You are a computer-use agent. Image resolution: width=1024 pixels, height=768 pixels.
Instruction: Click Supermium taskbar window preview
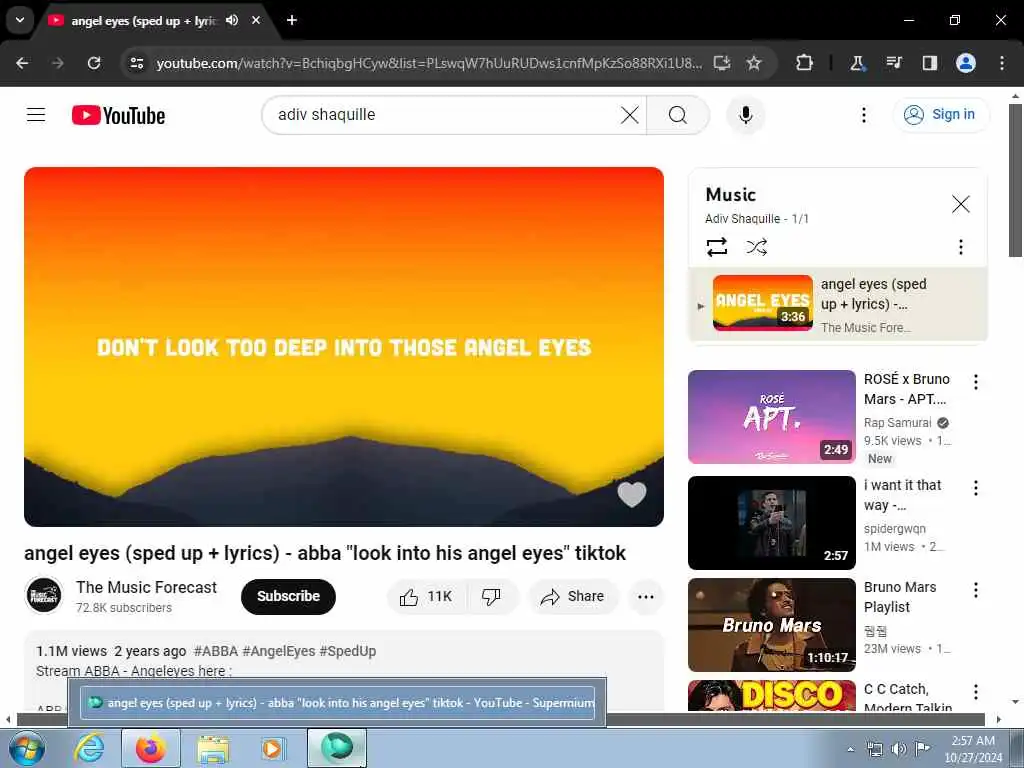click(x=337, y=703)
